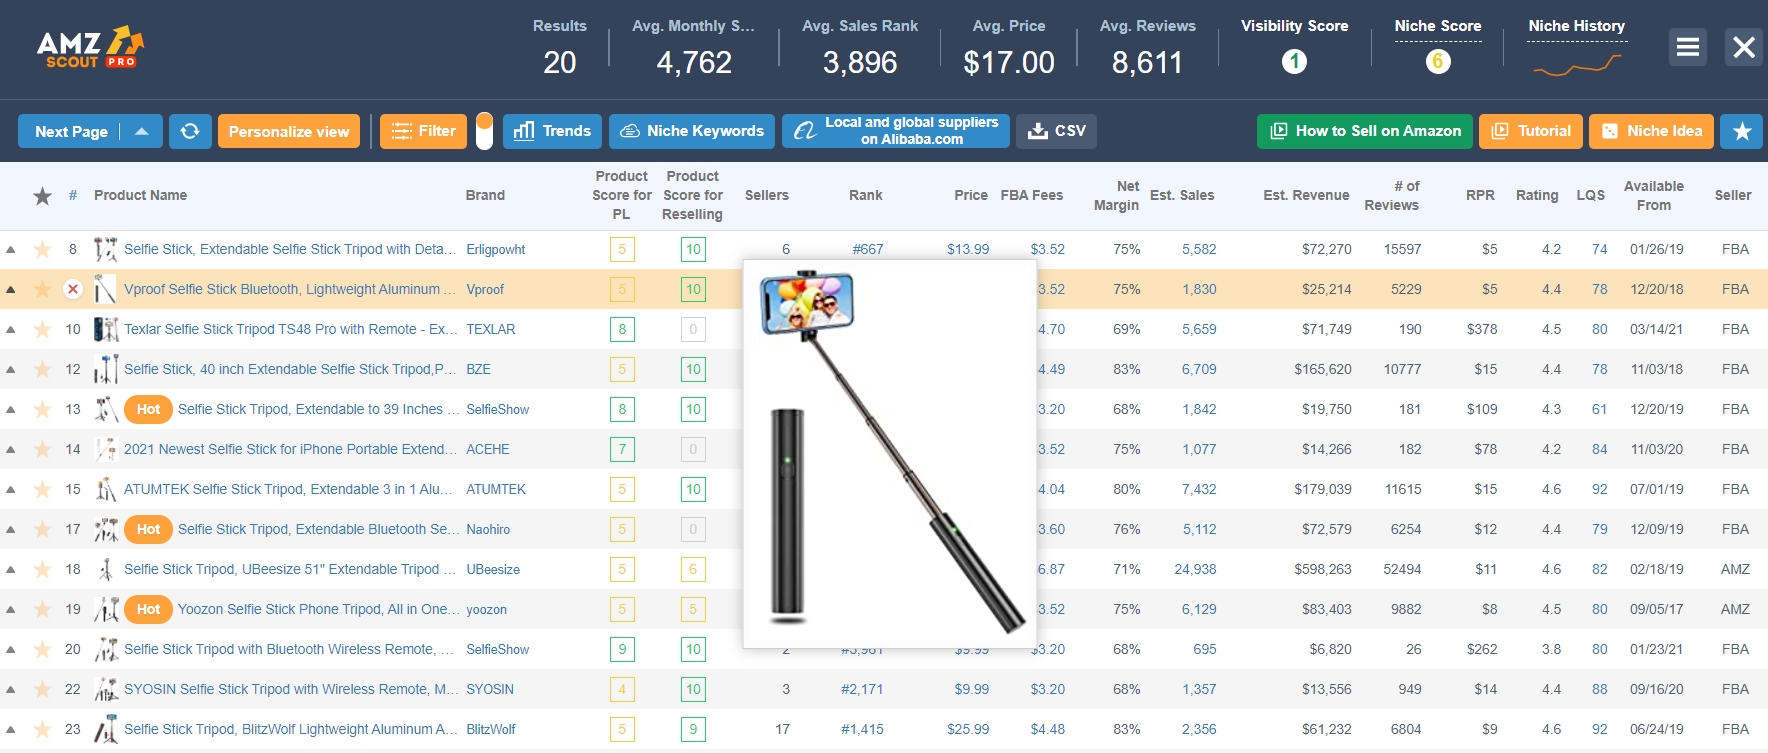Click the Visibility Score 1 badge
The image size is (1768, 753).
pos(1294,62)
